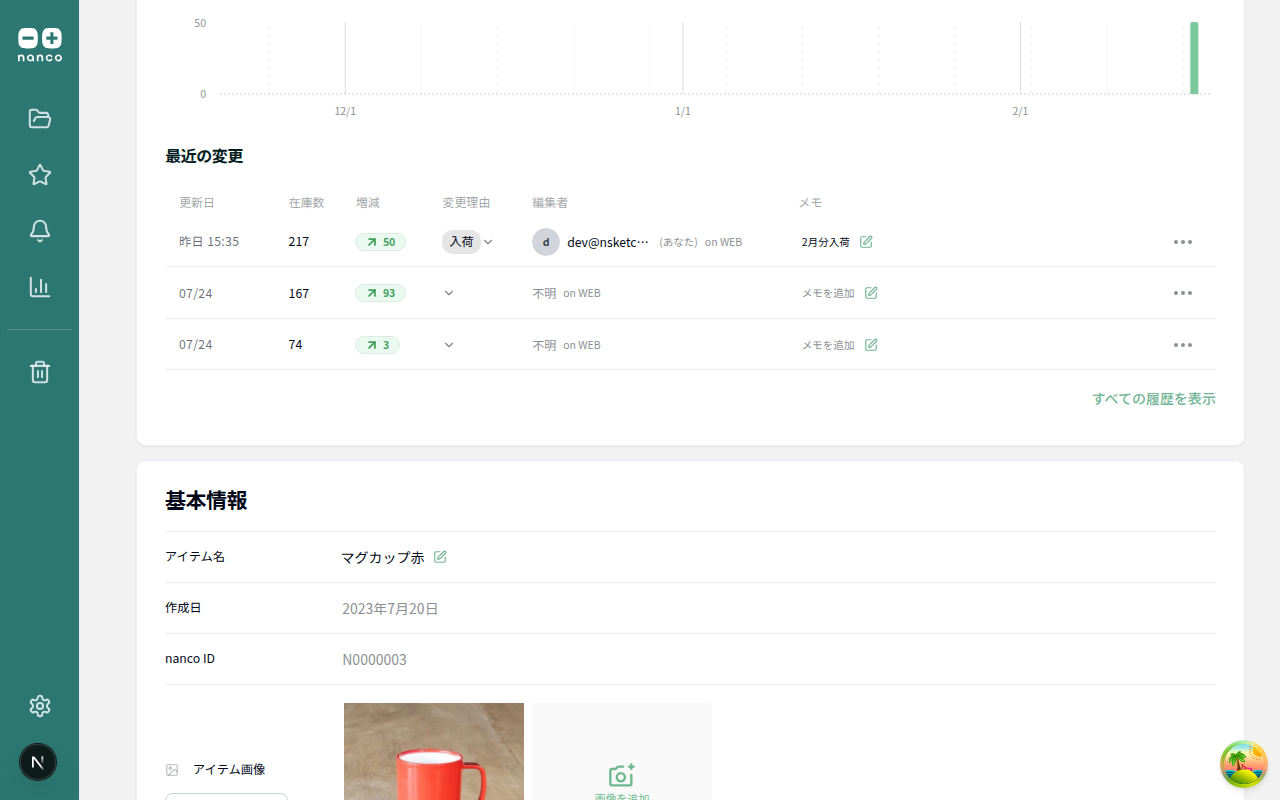The image size is (1280, 800).
Task: Open more options for stock 74 row
Action: (1183, 345)
